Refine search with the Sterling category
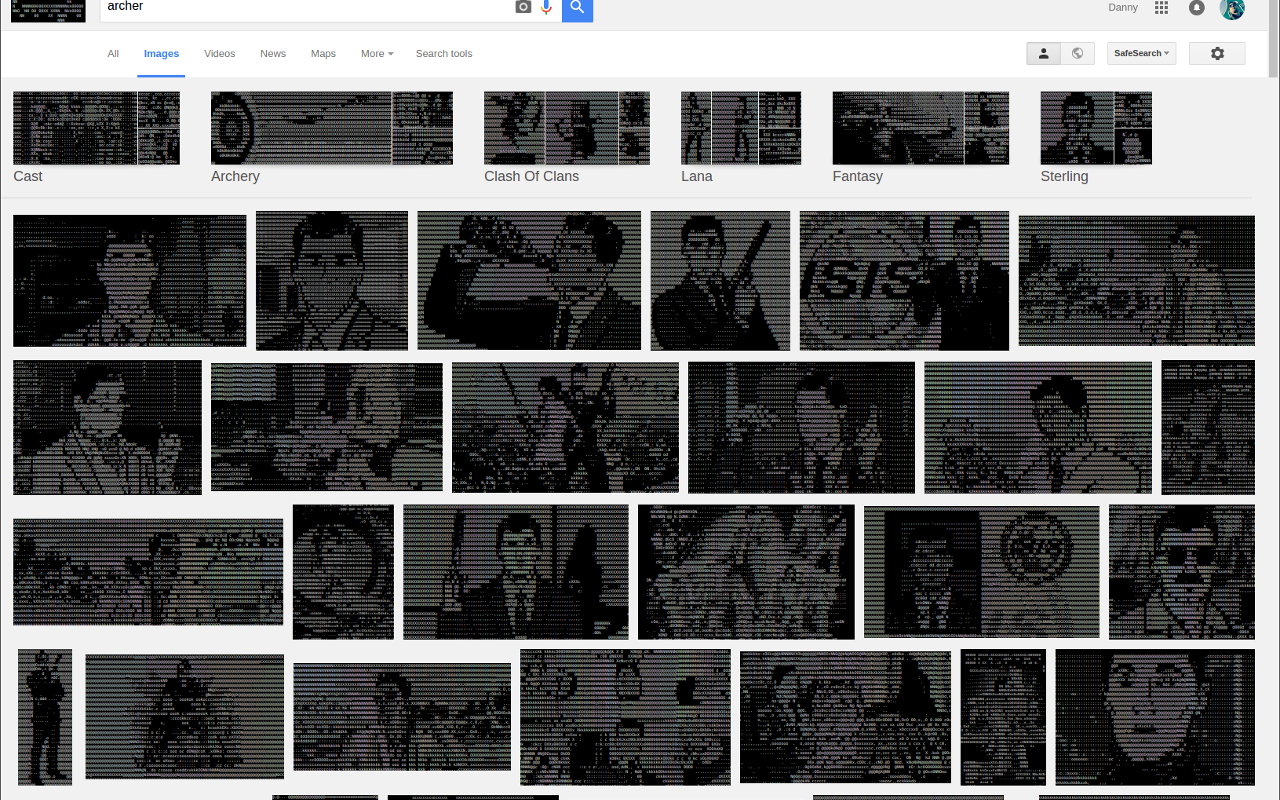Image resolution: width=1280 pixels, height=800 pixels. click(1096, 138)
